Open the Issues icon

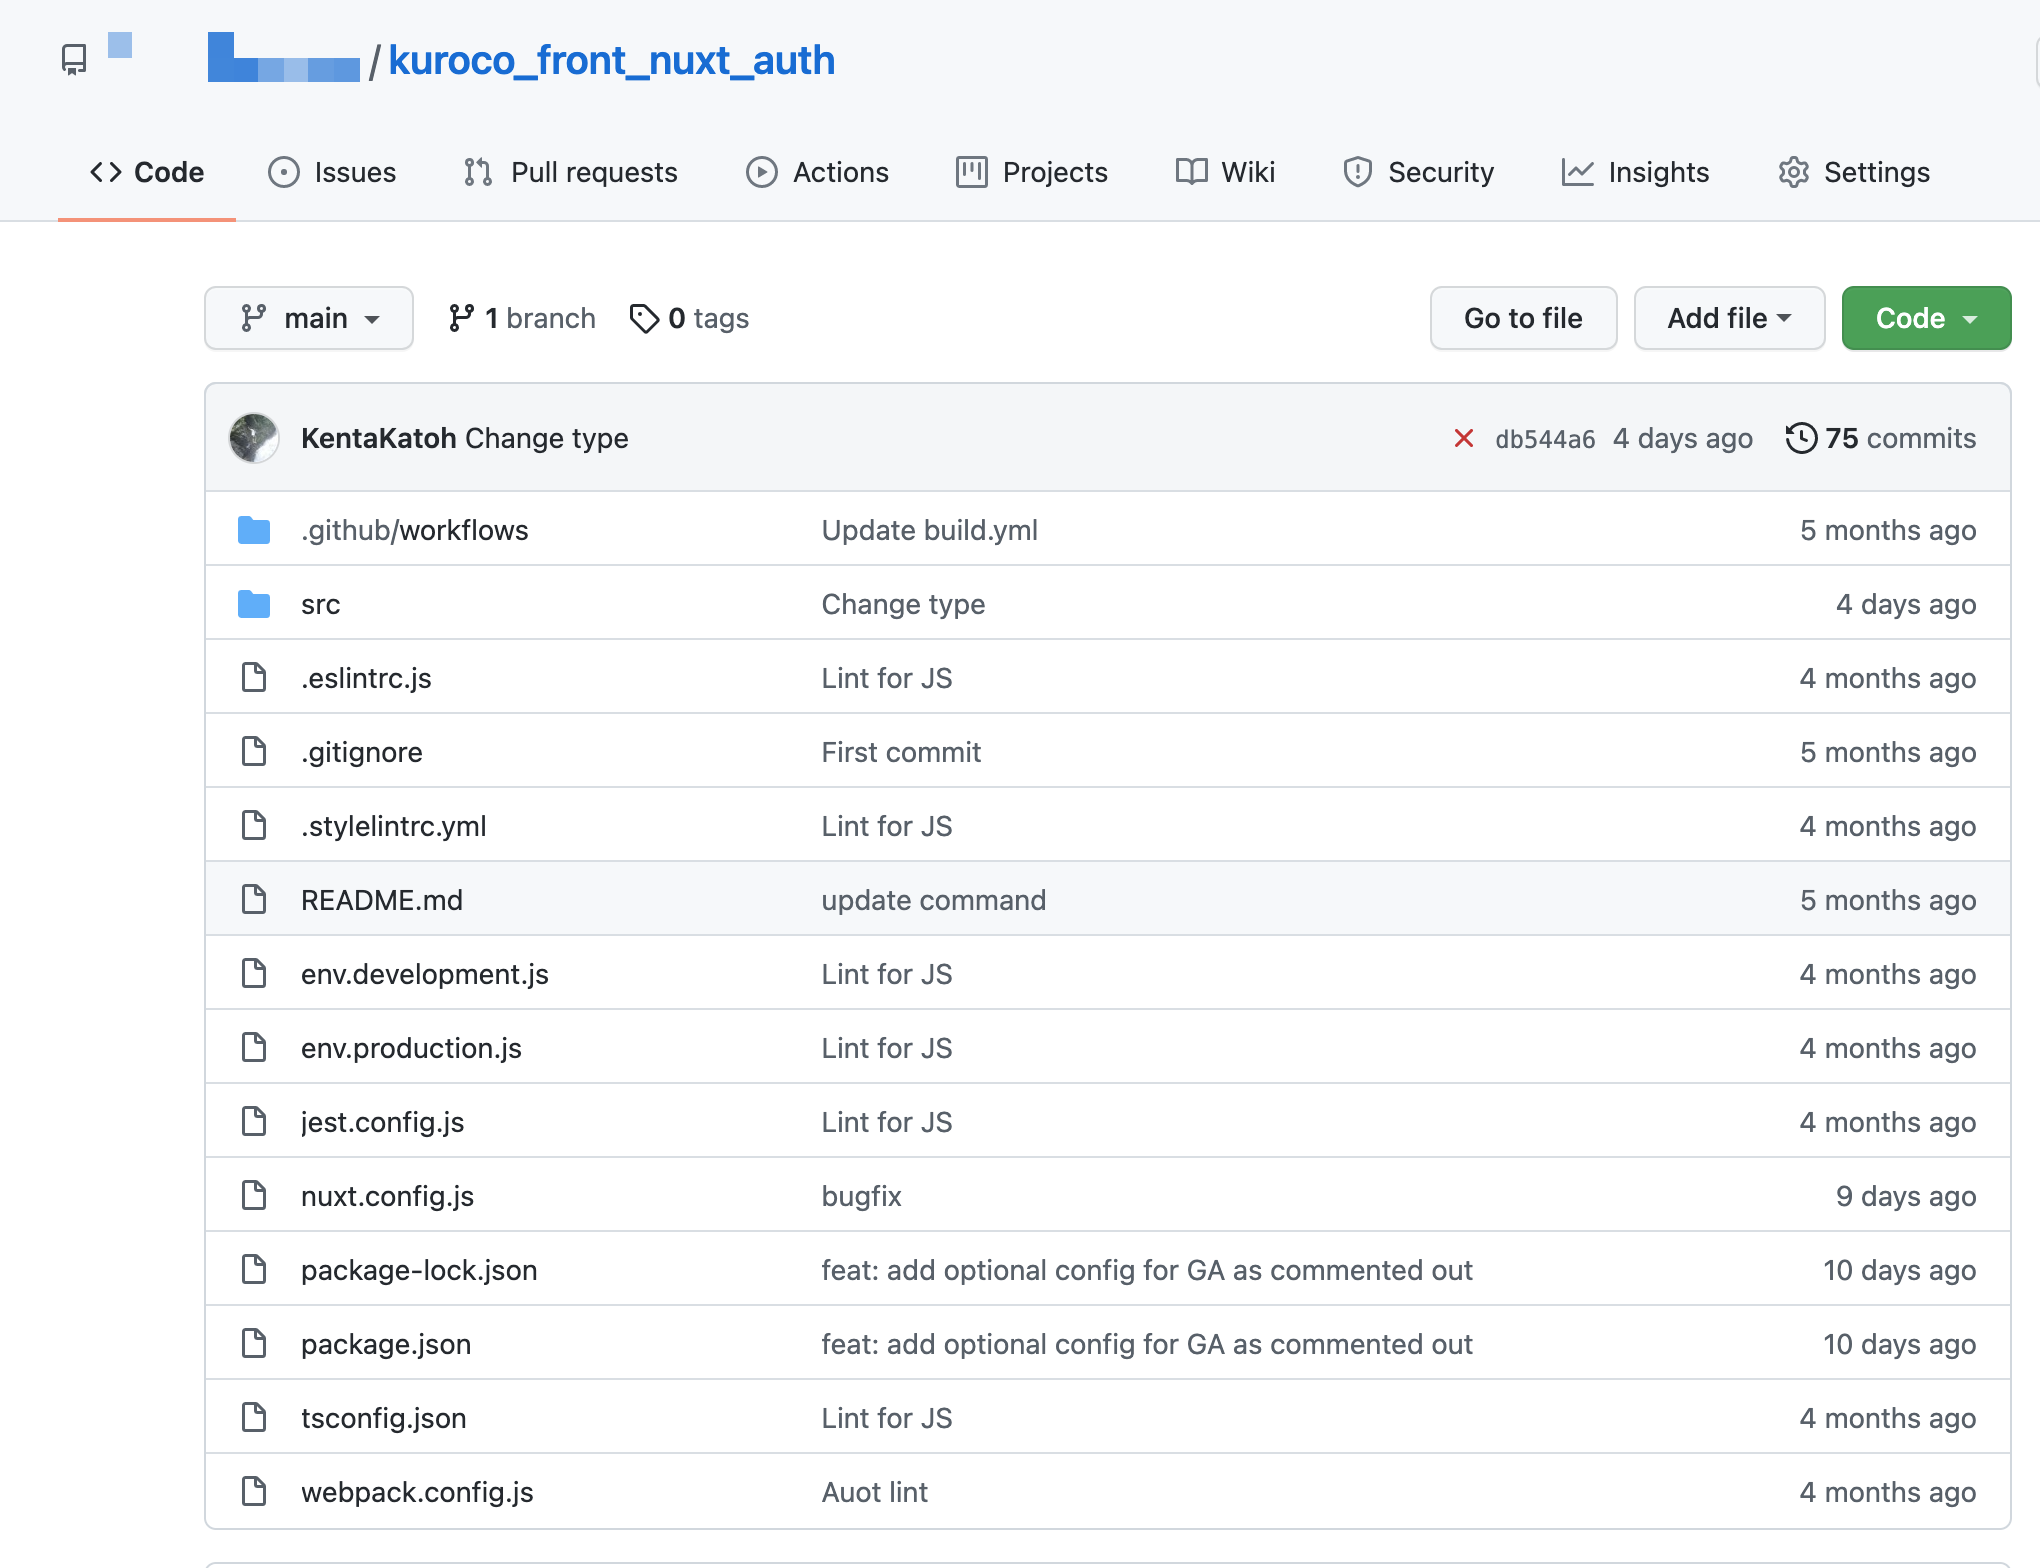point(284,172)
